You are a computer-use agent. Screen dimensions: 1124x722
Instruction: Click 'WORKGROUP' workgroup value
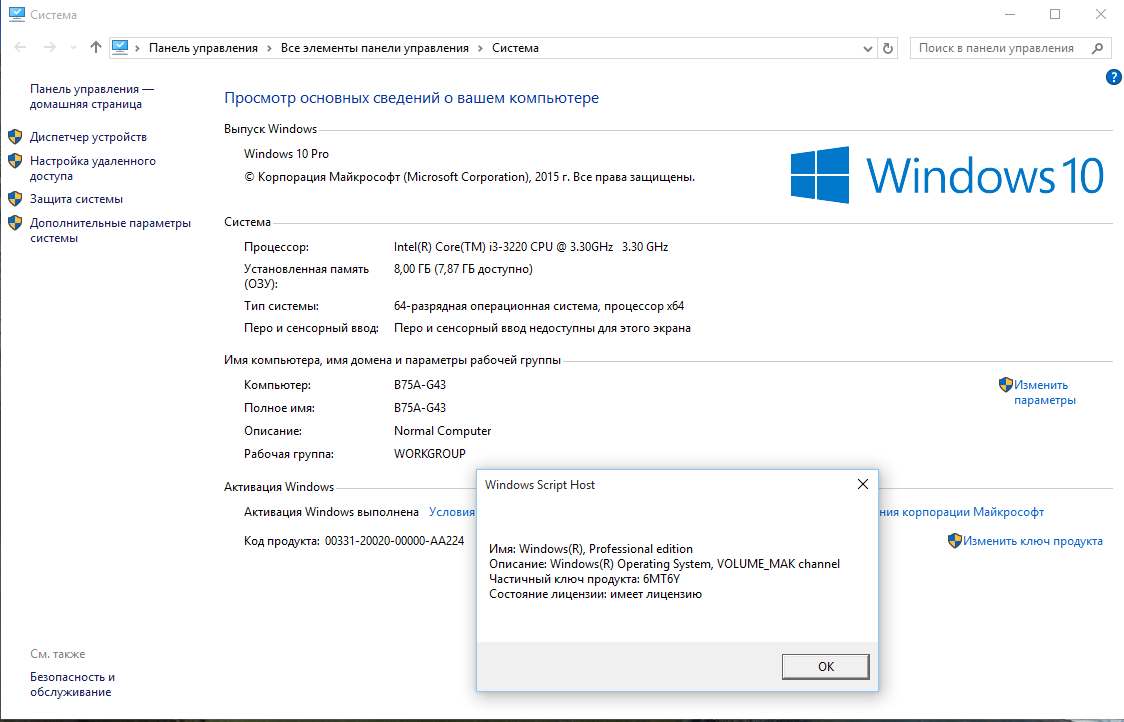coord(429,454)
